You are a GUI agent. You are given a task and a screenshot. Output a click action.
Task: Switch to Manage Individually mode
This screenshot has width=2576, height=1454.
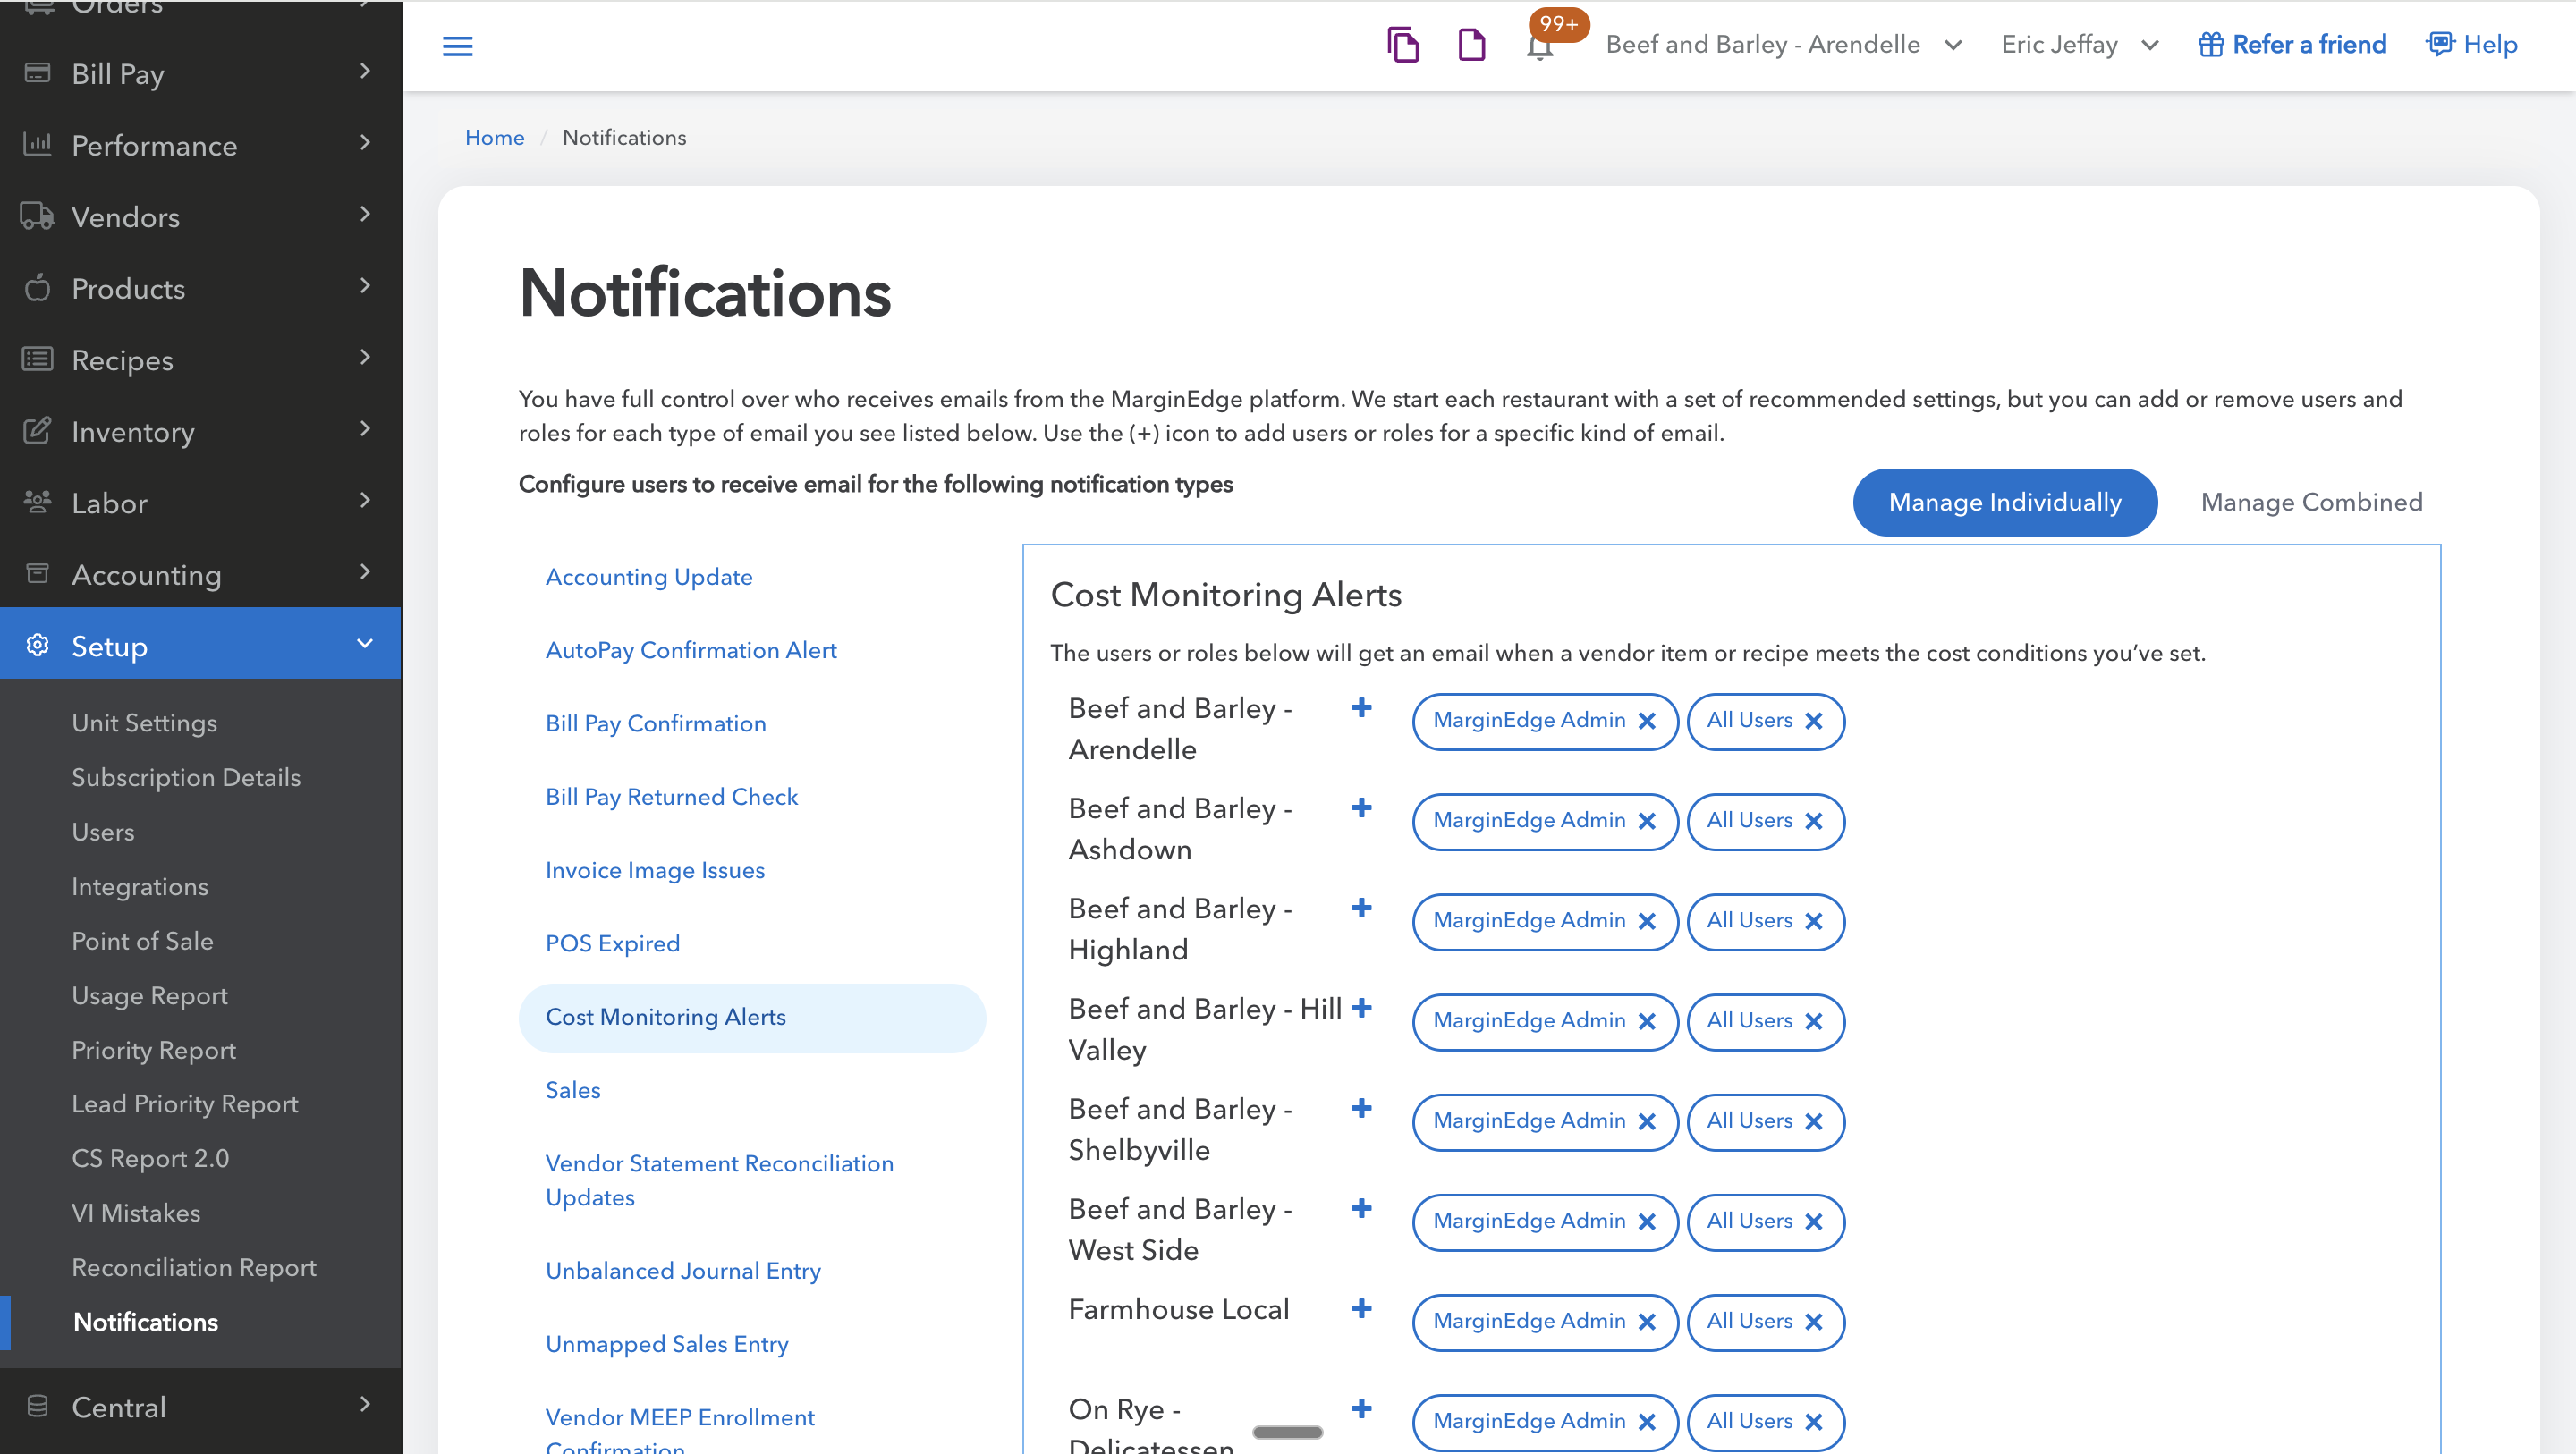click(2004, 502)
